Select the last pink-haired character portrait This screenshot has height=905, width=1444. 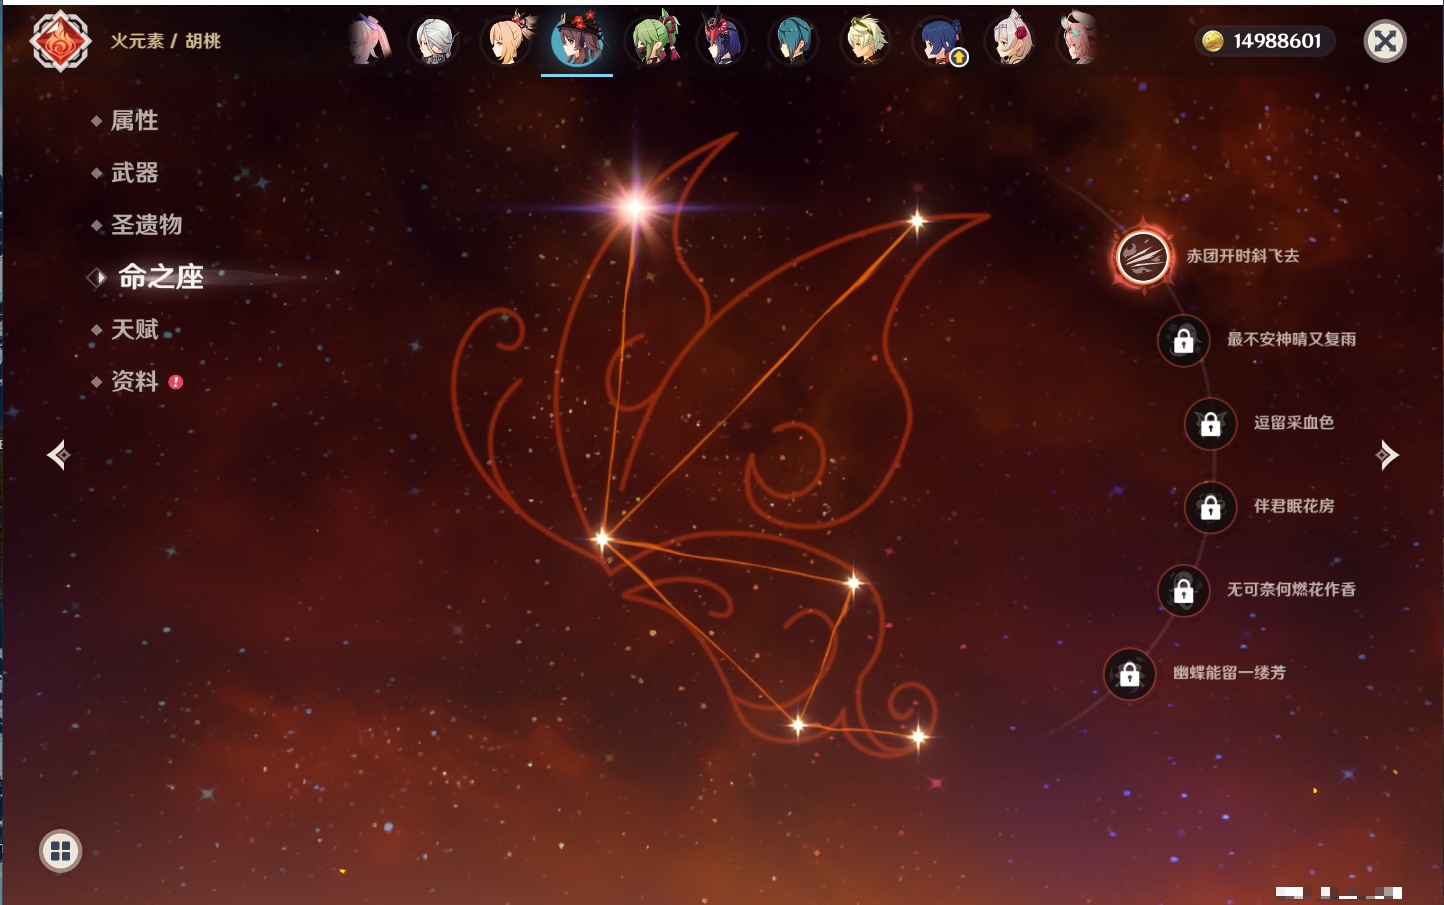click(x=1080, y=39)
